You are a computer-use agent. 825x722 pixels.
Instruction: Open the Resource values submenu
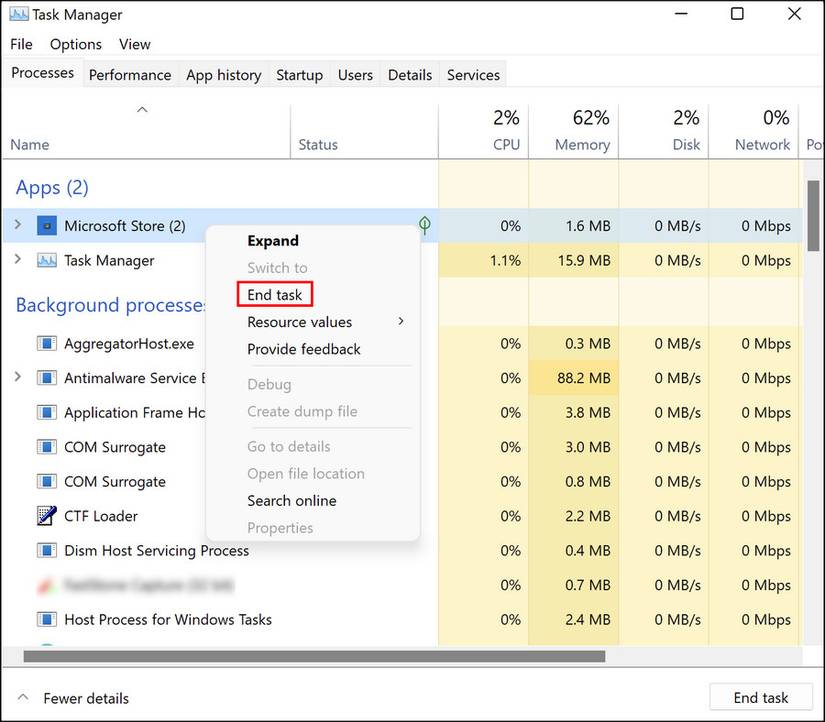point(301,322)
